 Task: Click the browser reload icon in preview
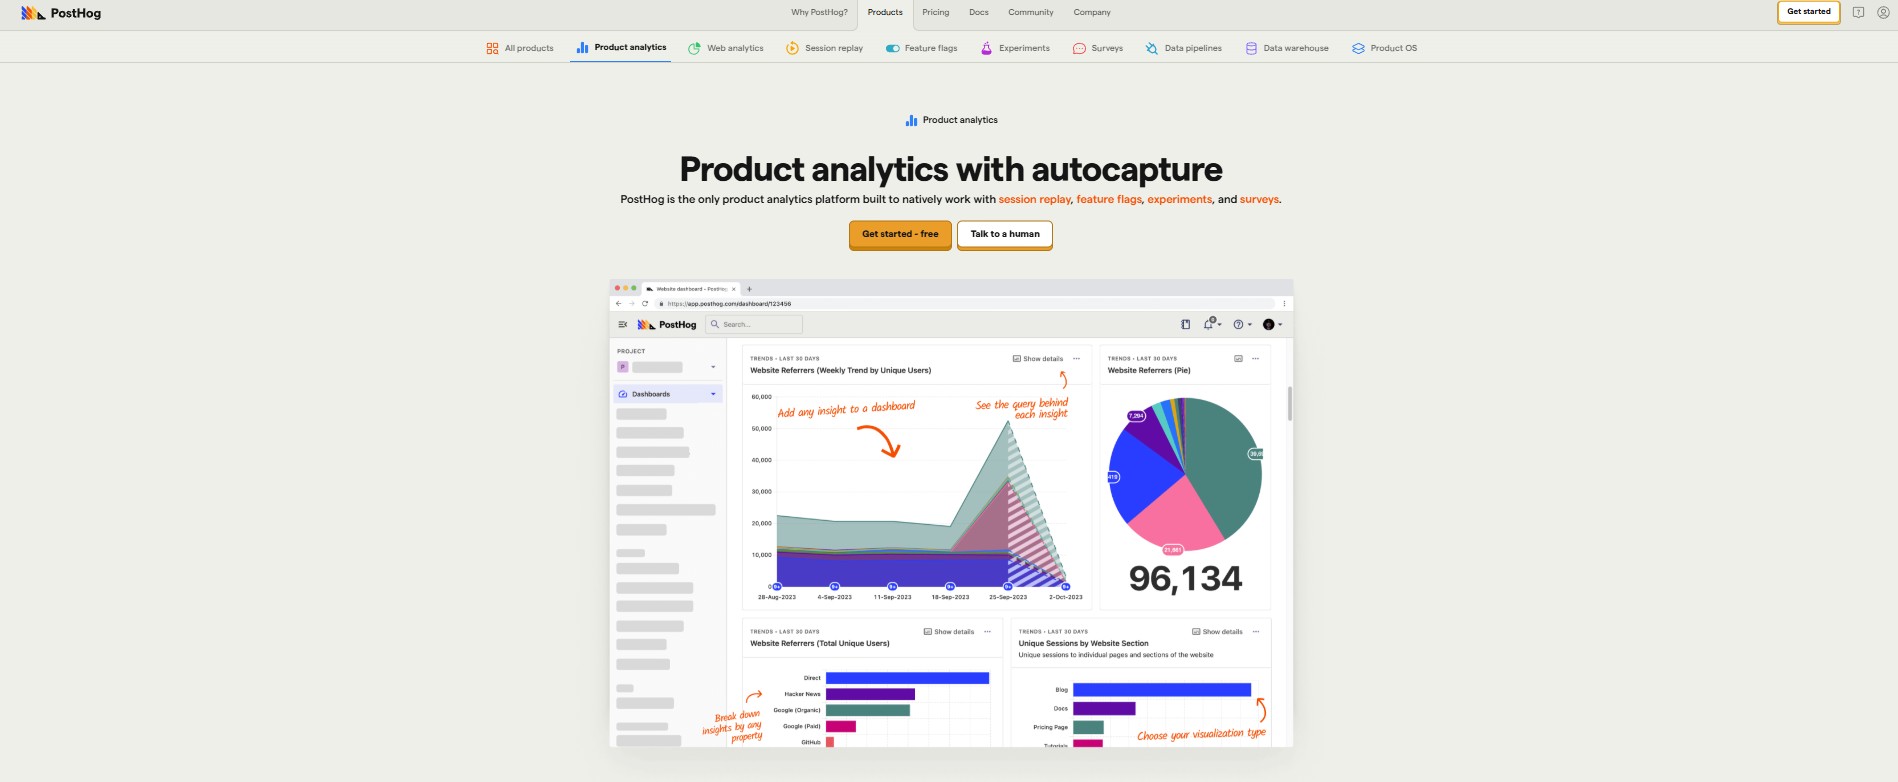point(645,303)
